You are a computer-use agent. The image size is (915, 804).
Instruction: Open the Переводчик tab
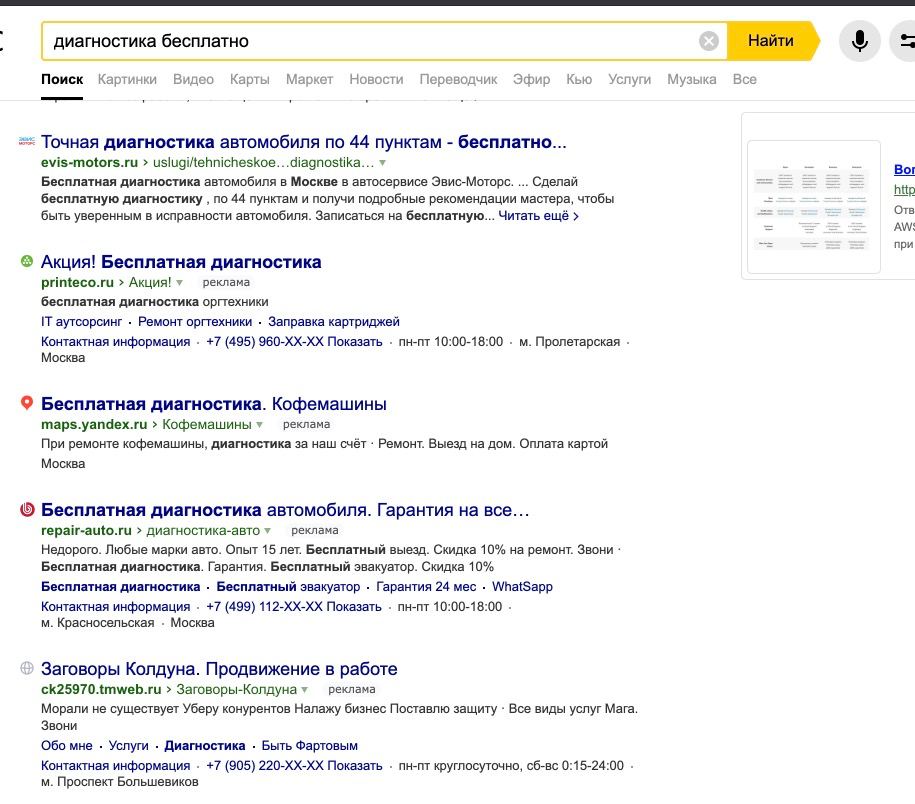(458, 79)
